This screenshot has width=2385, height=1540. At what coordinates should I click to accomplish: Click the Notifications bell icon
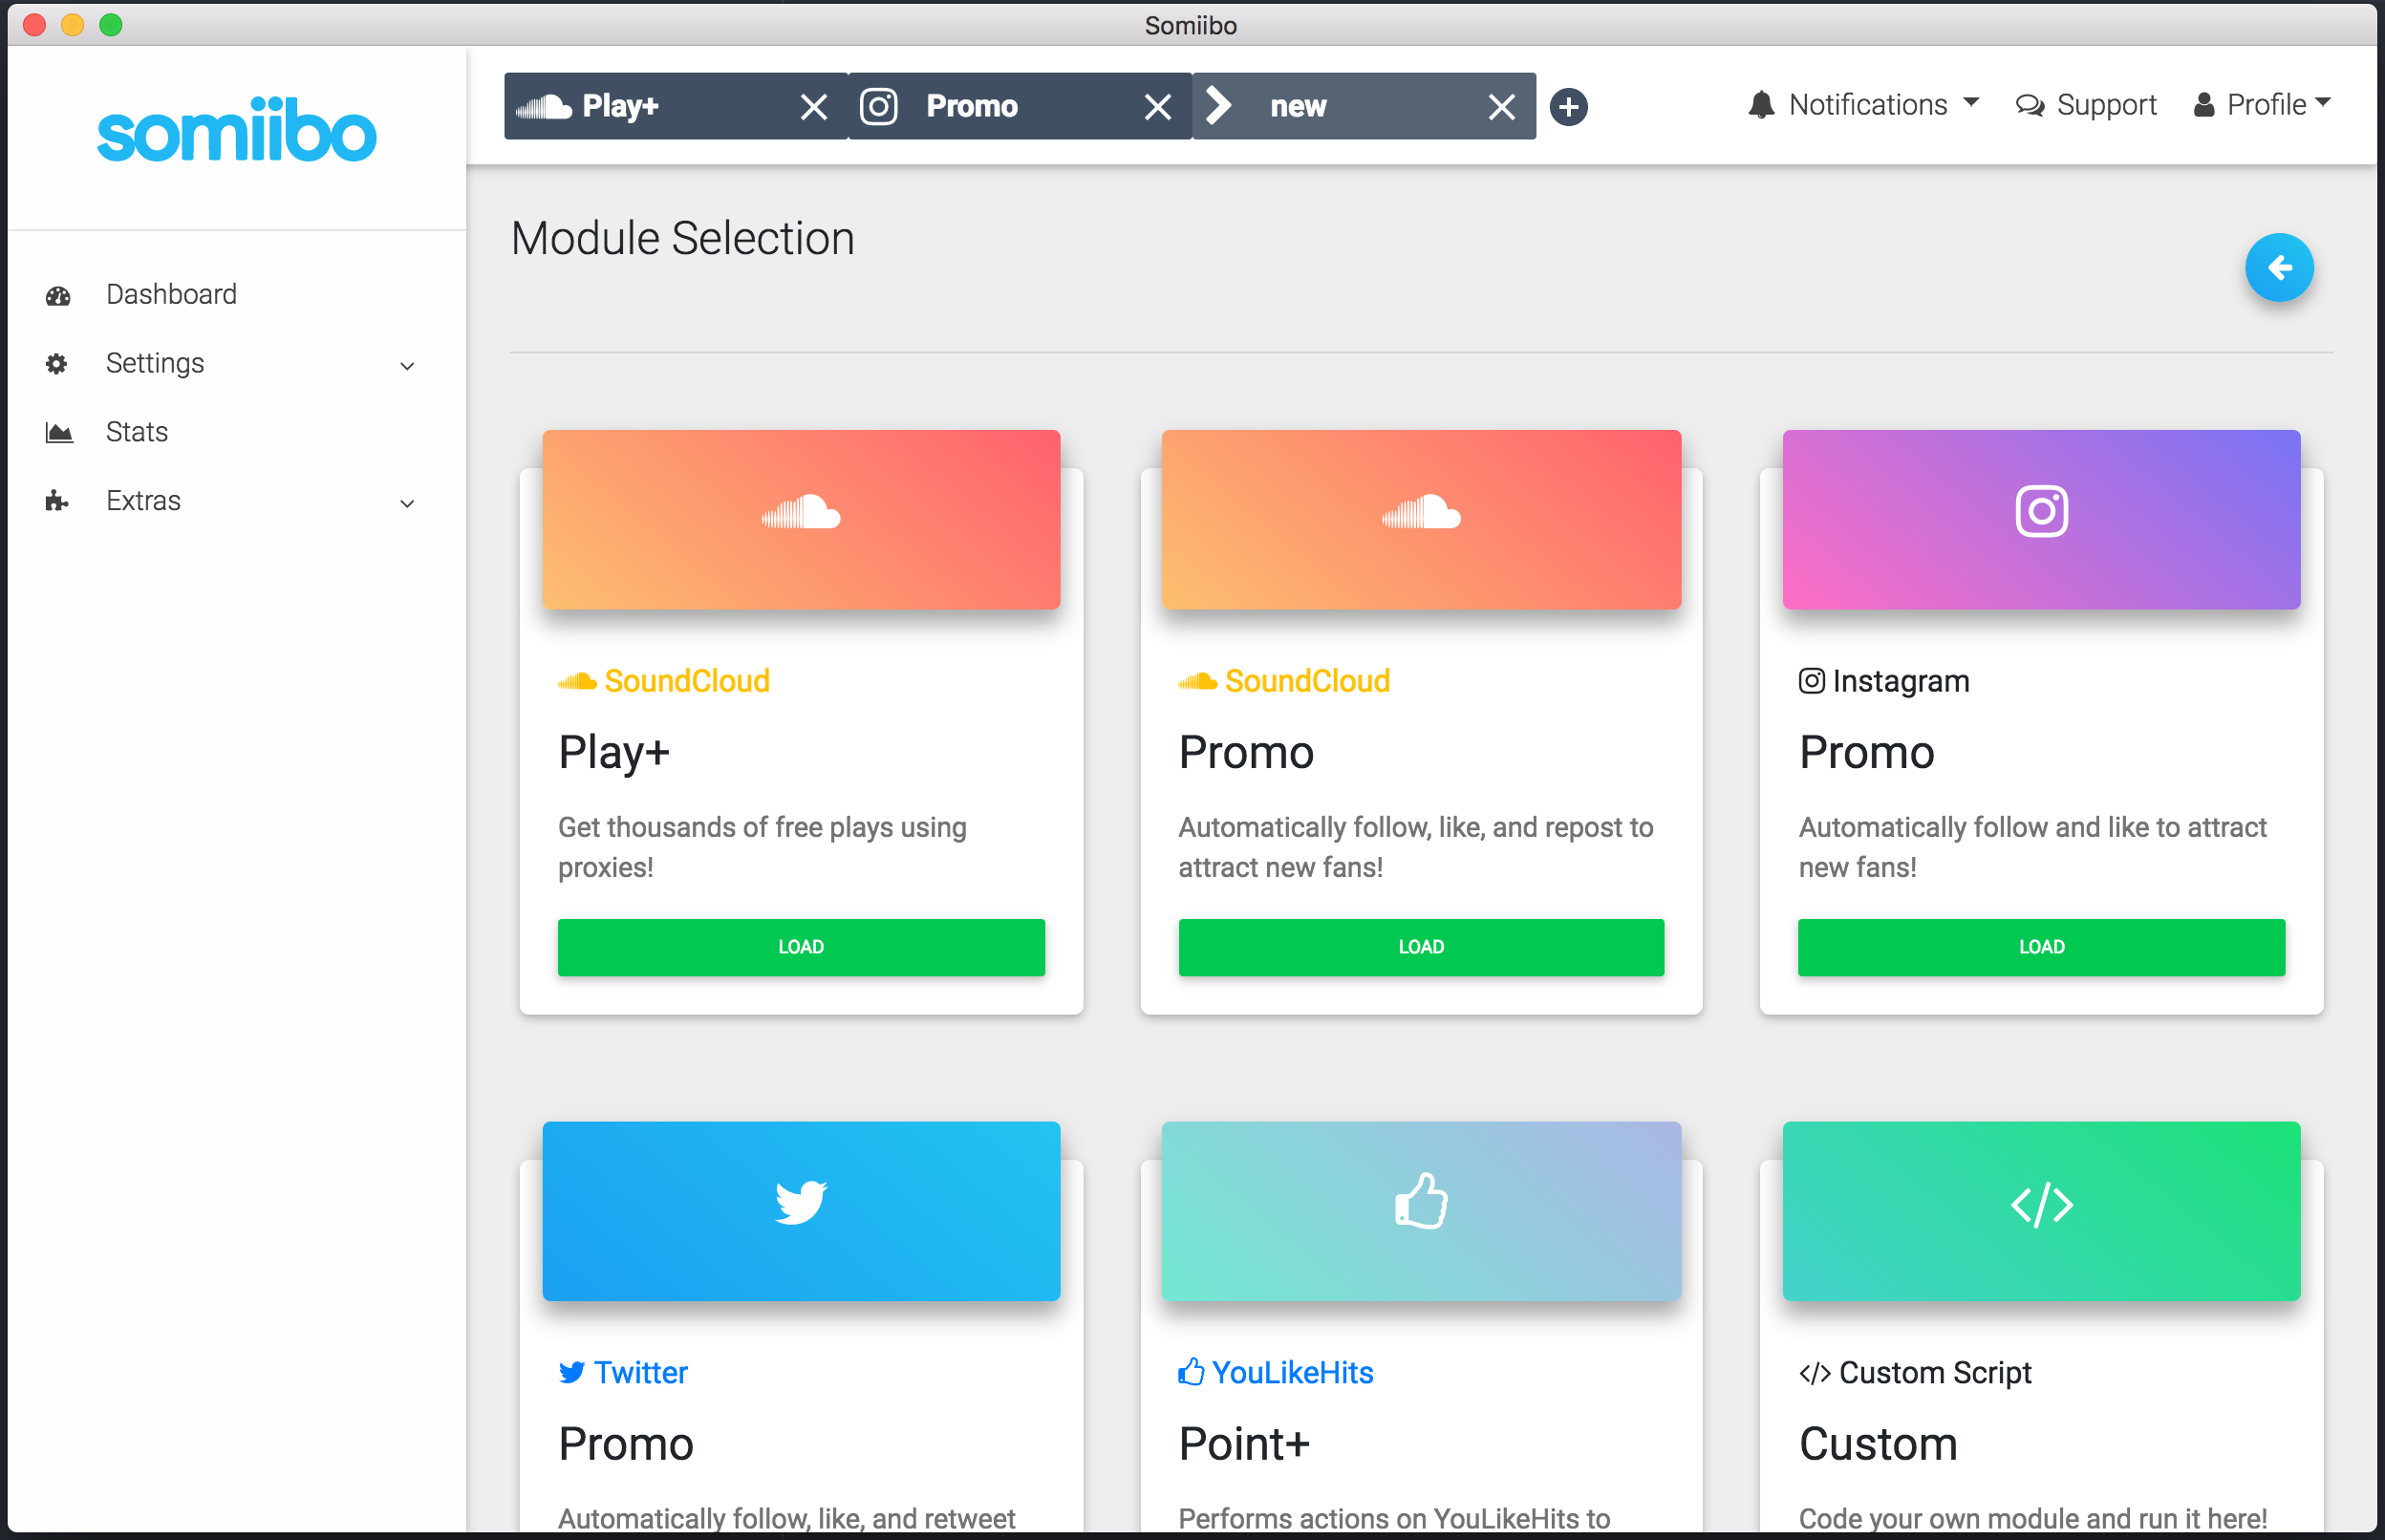pos(1761,105)
